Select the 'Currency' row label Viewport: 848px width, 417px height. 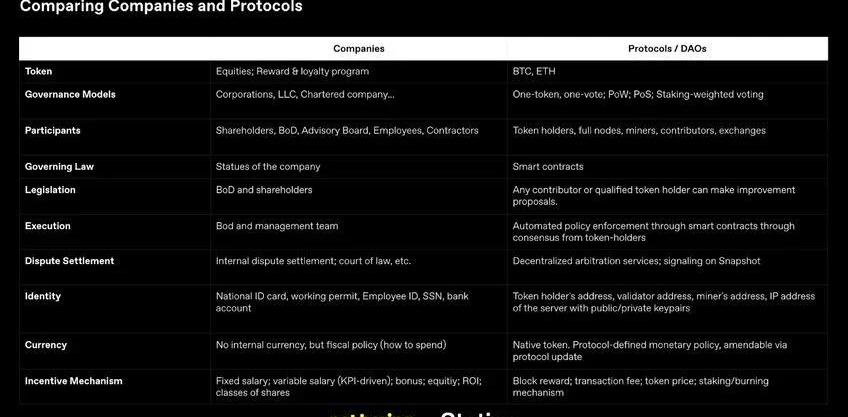tap(46, 345)
